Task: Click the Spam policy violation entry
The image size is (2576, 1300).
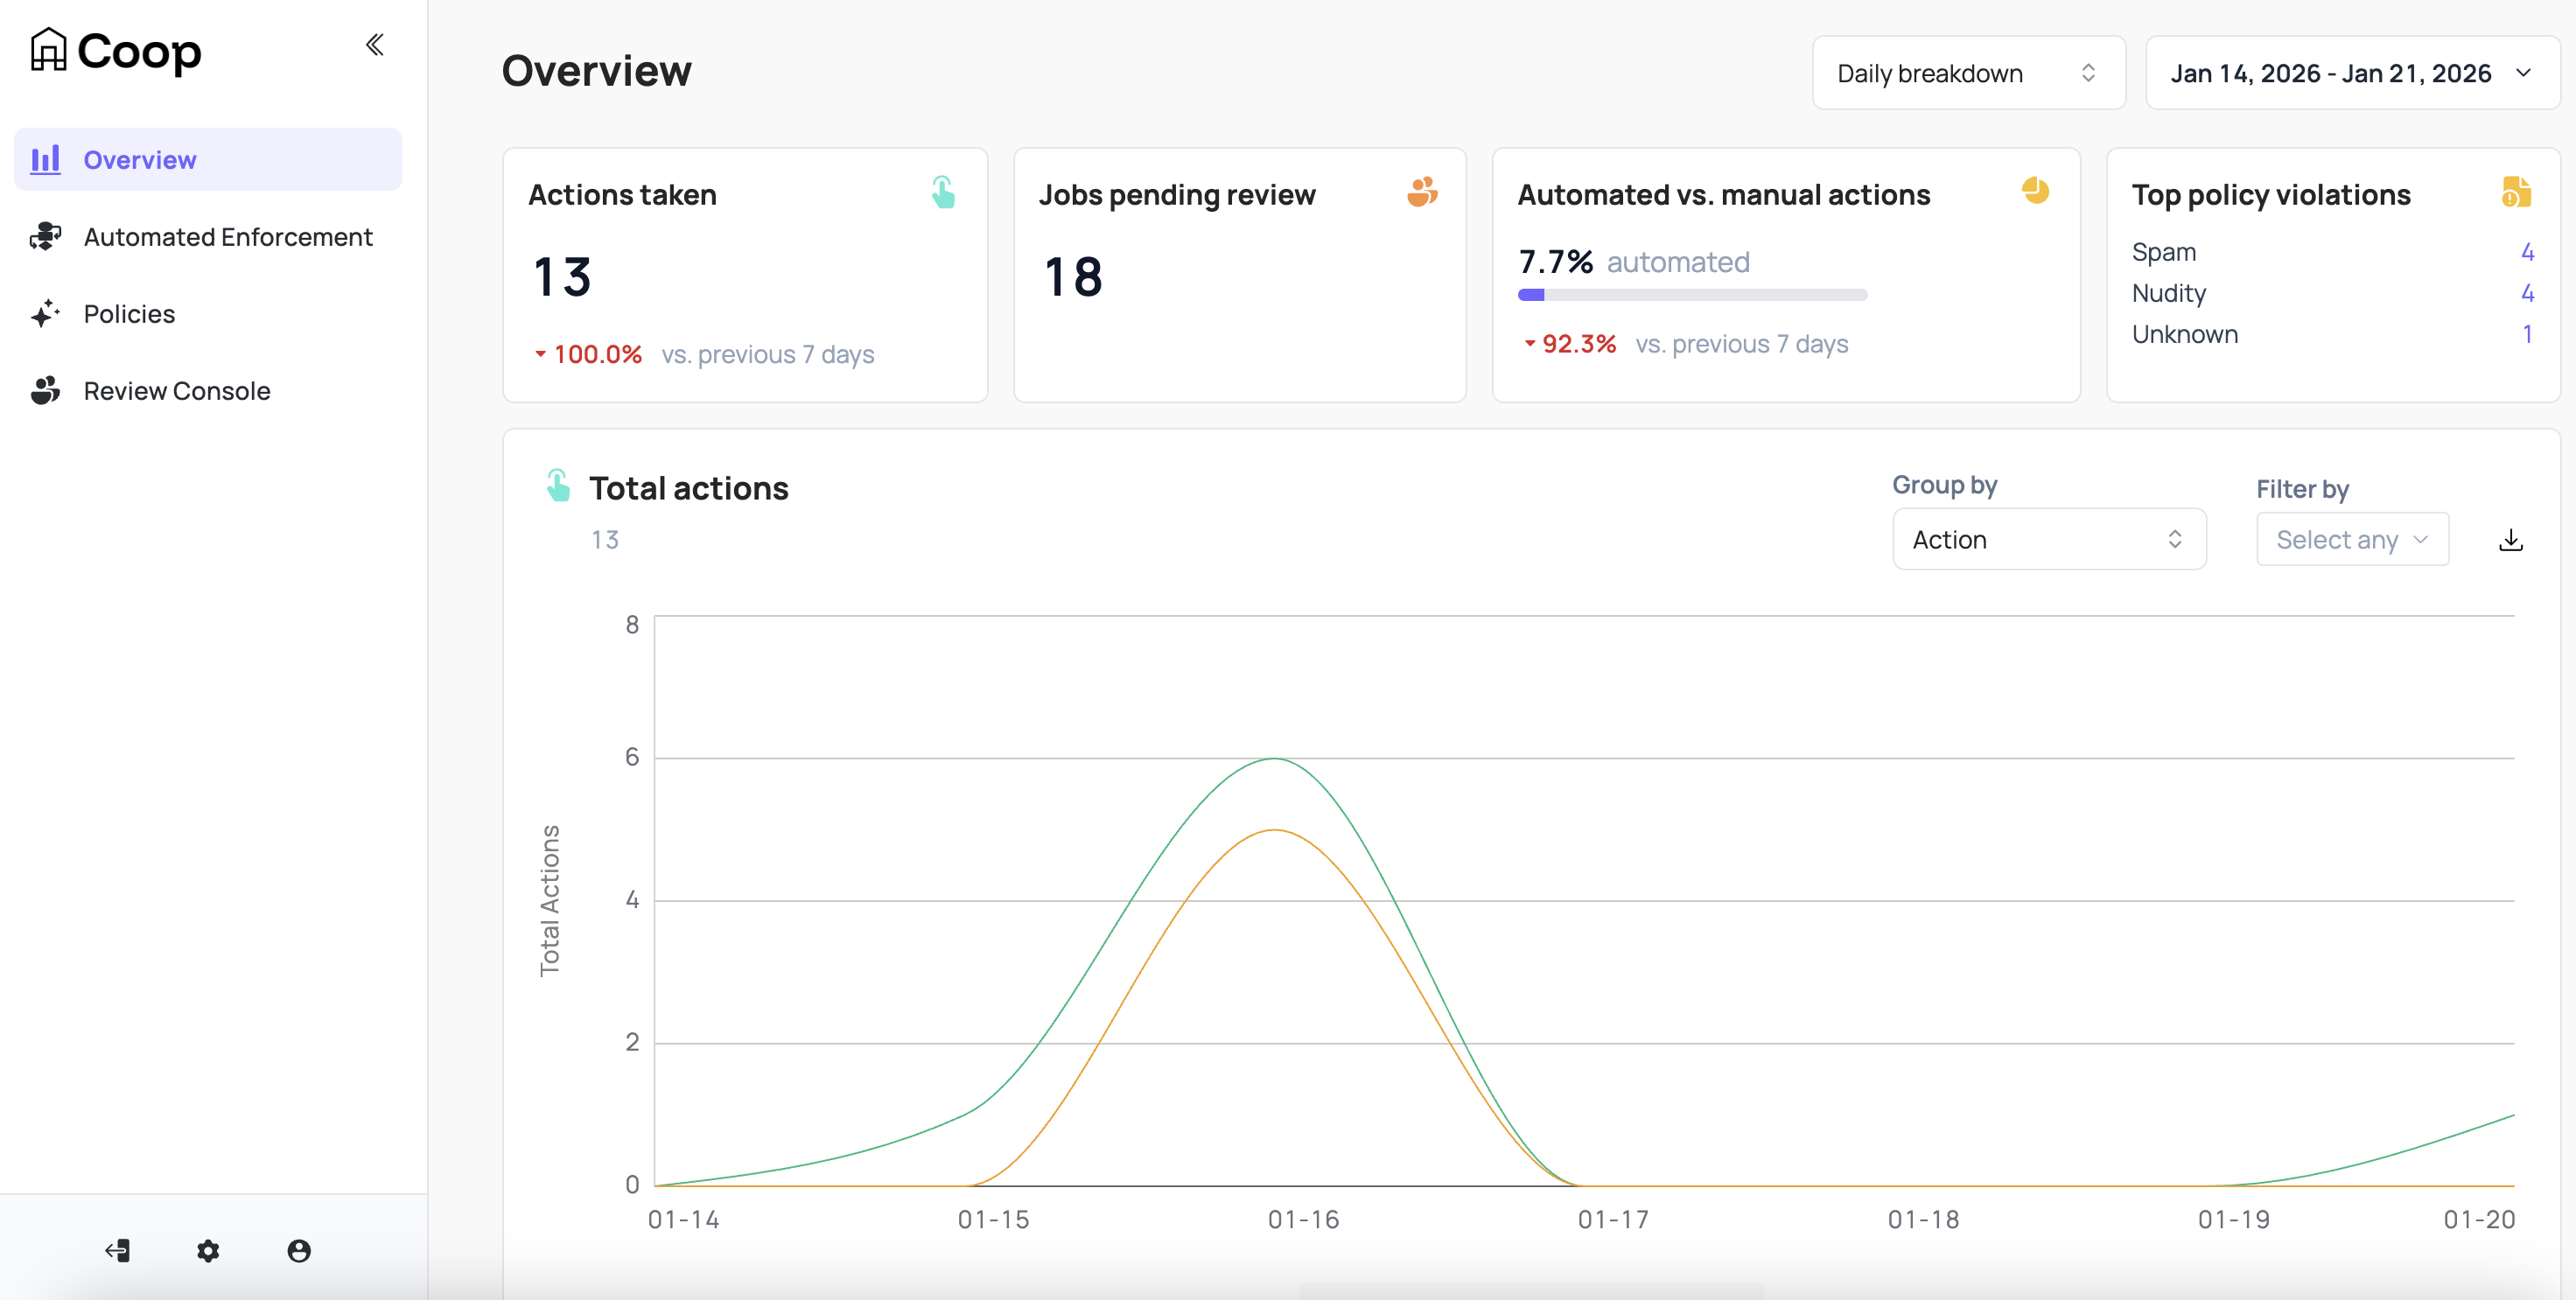Action: click(x=2163, y=252)
